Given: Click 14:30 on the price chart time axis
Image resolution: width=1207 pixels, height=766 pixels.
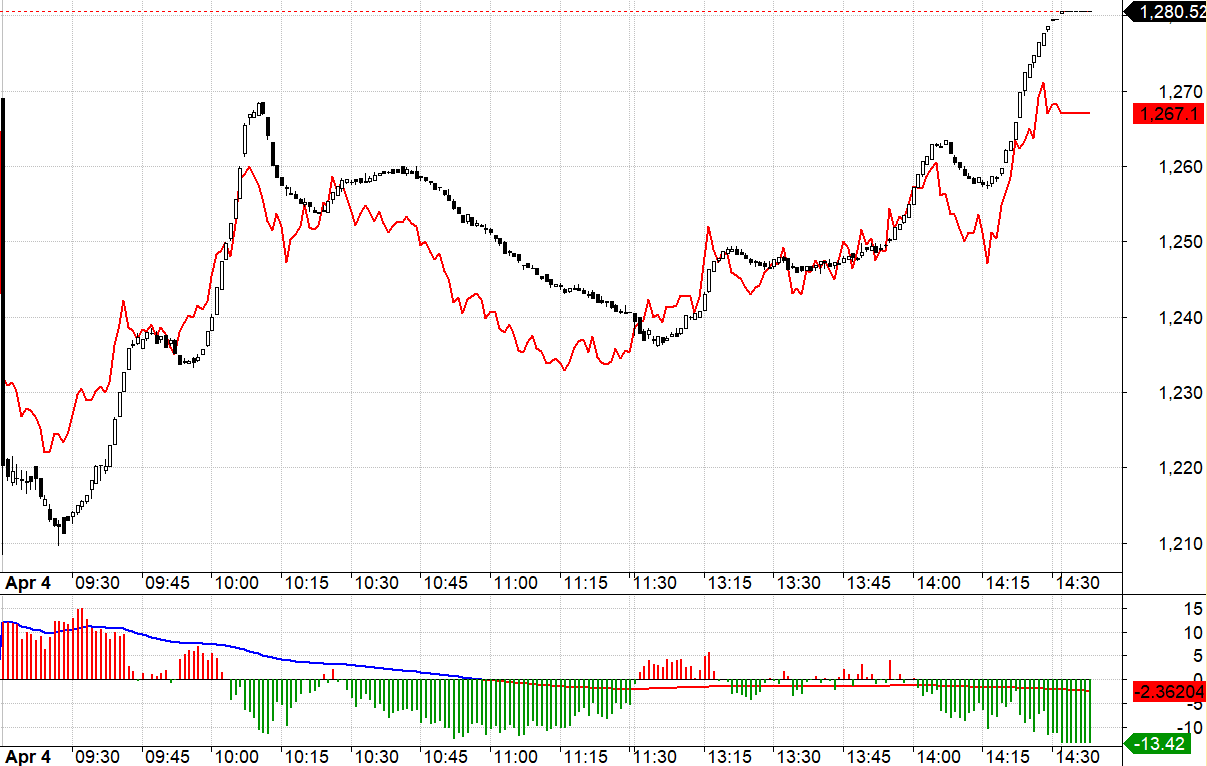Looking at the screenshot, I should tap(1079, 583).
